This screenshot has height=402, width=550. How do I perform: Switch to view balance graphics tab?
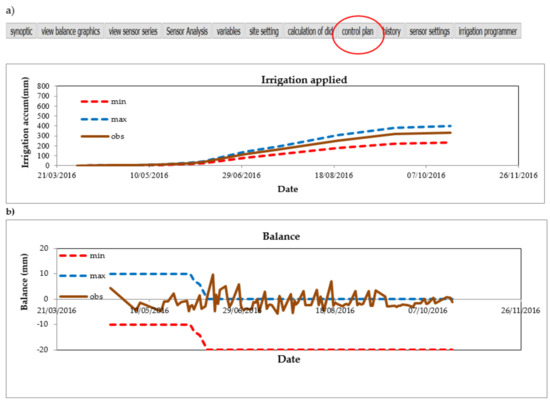click(71, 31)
